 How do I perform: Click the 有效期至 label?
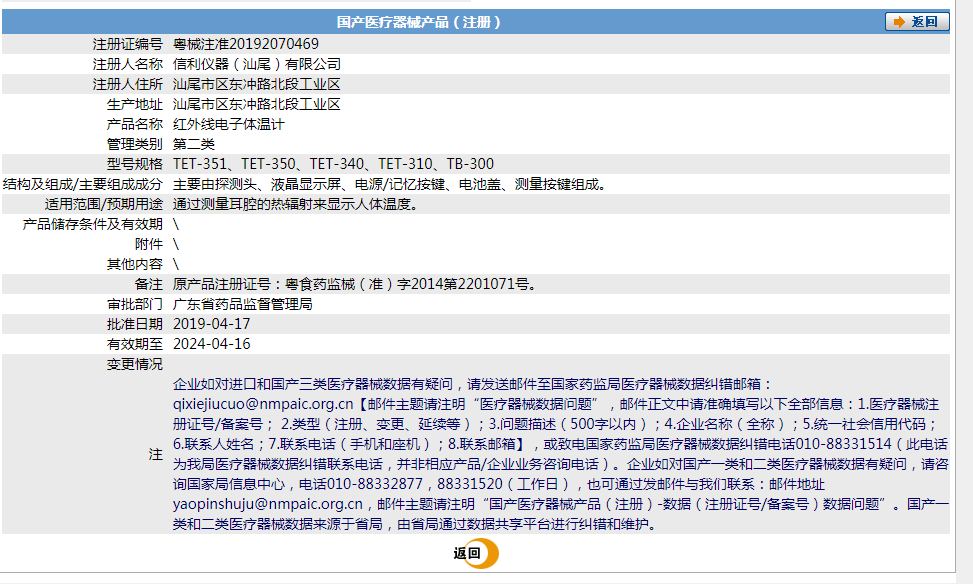click(135, 344)
